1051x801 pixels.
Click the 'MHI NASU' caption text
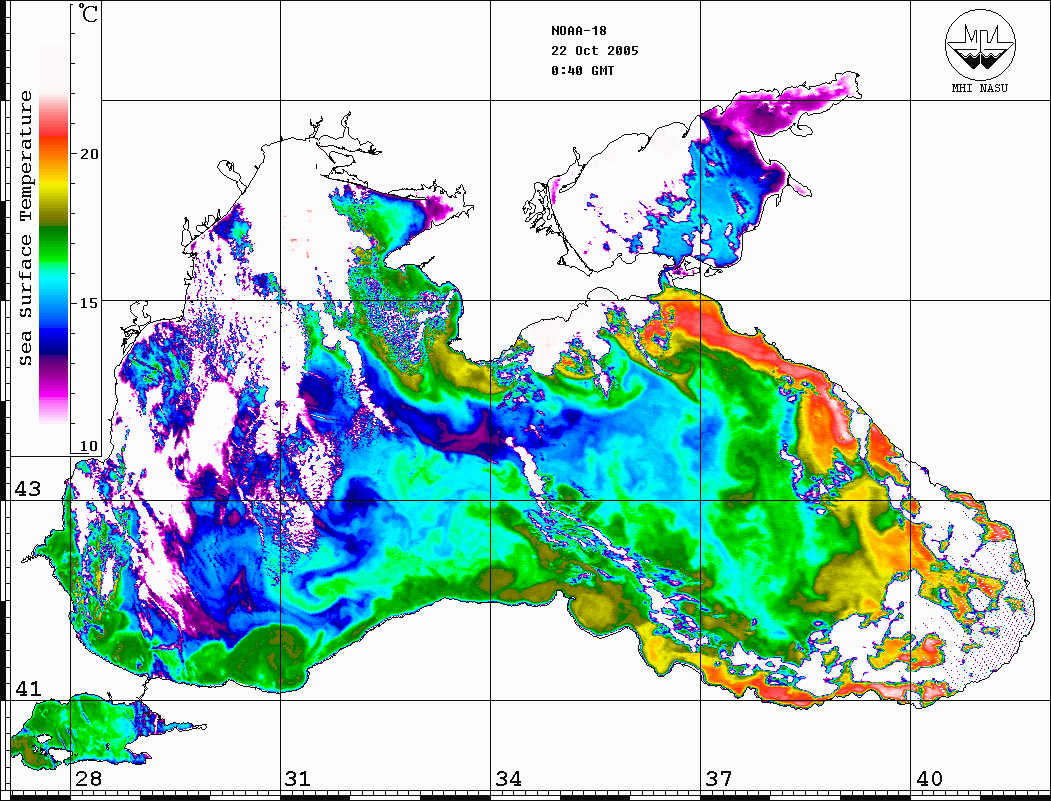pyautogui.click(x=980, y=88)
